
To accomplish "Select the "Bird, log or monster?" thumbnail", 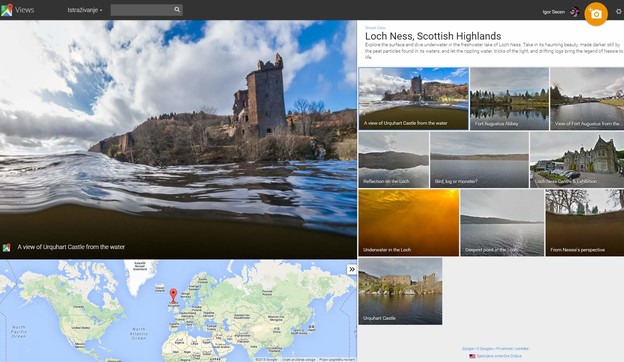I will (x=480, y=160).
